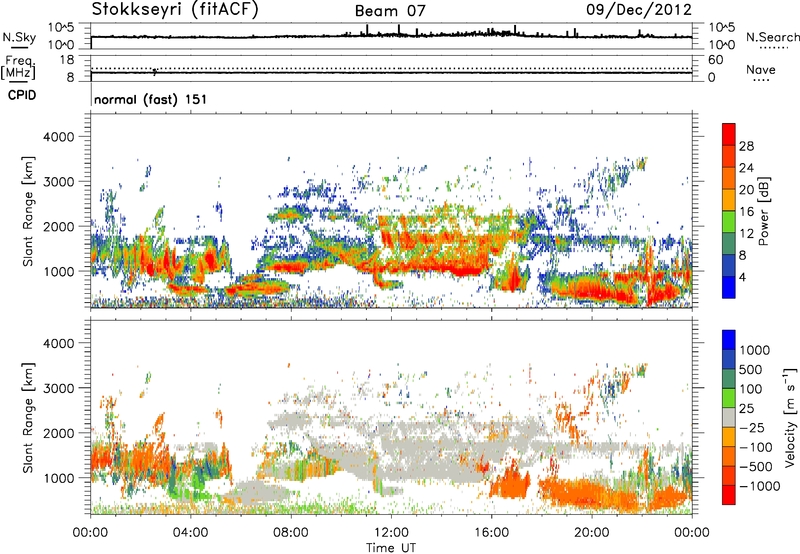Click the Beam 07 label
This screenshot has height=554, width=800.
coord(390,11)
